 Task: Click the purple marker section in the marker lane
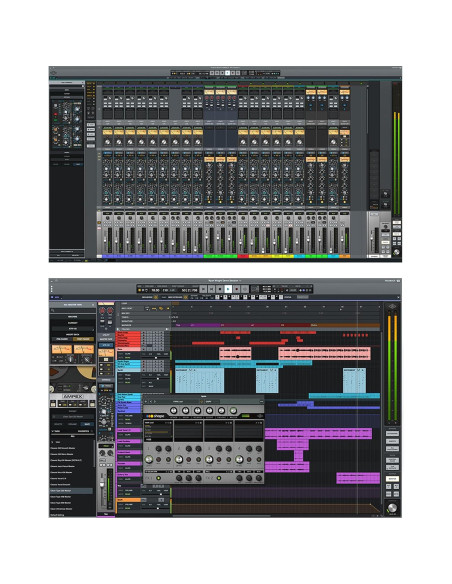pos(198,325)
